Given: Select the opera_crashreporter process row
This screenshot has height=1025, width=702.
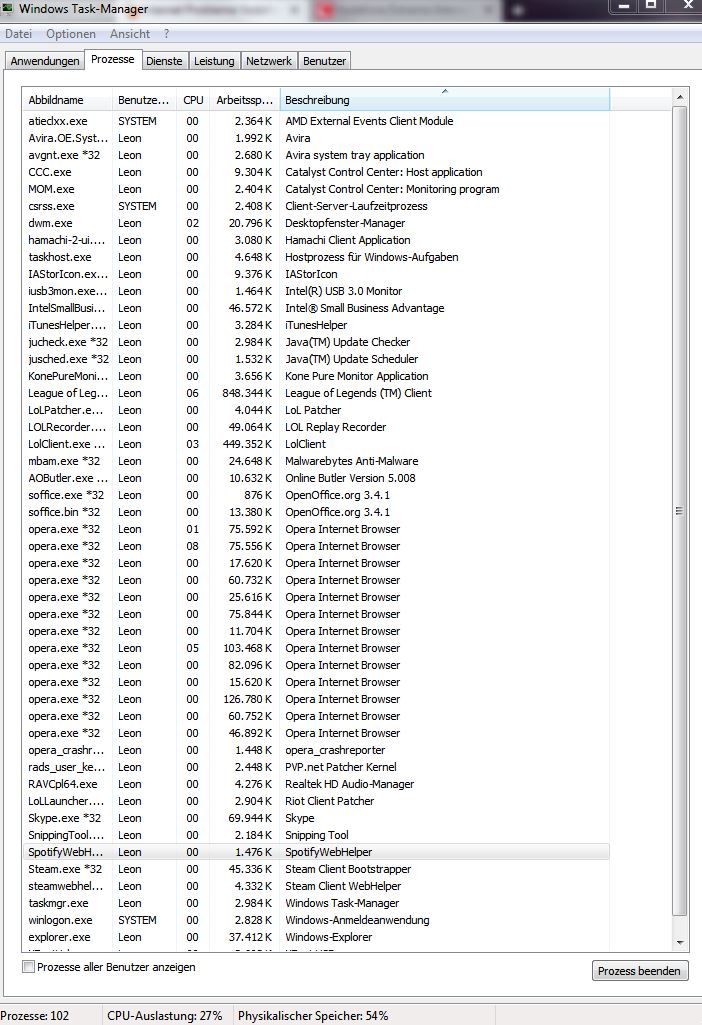Looking at the screenshot, I should [x=316, y=750].
